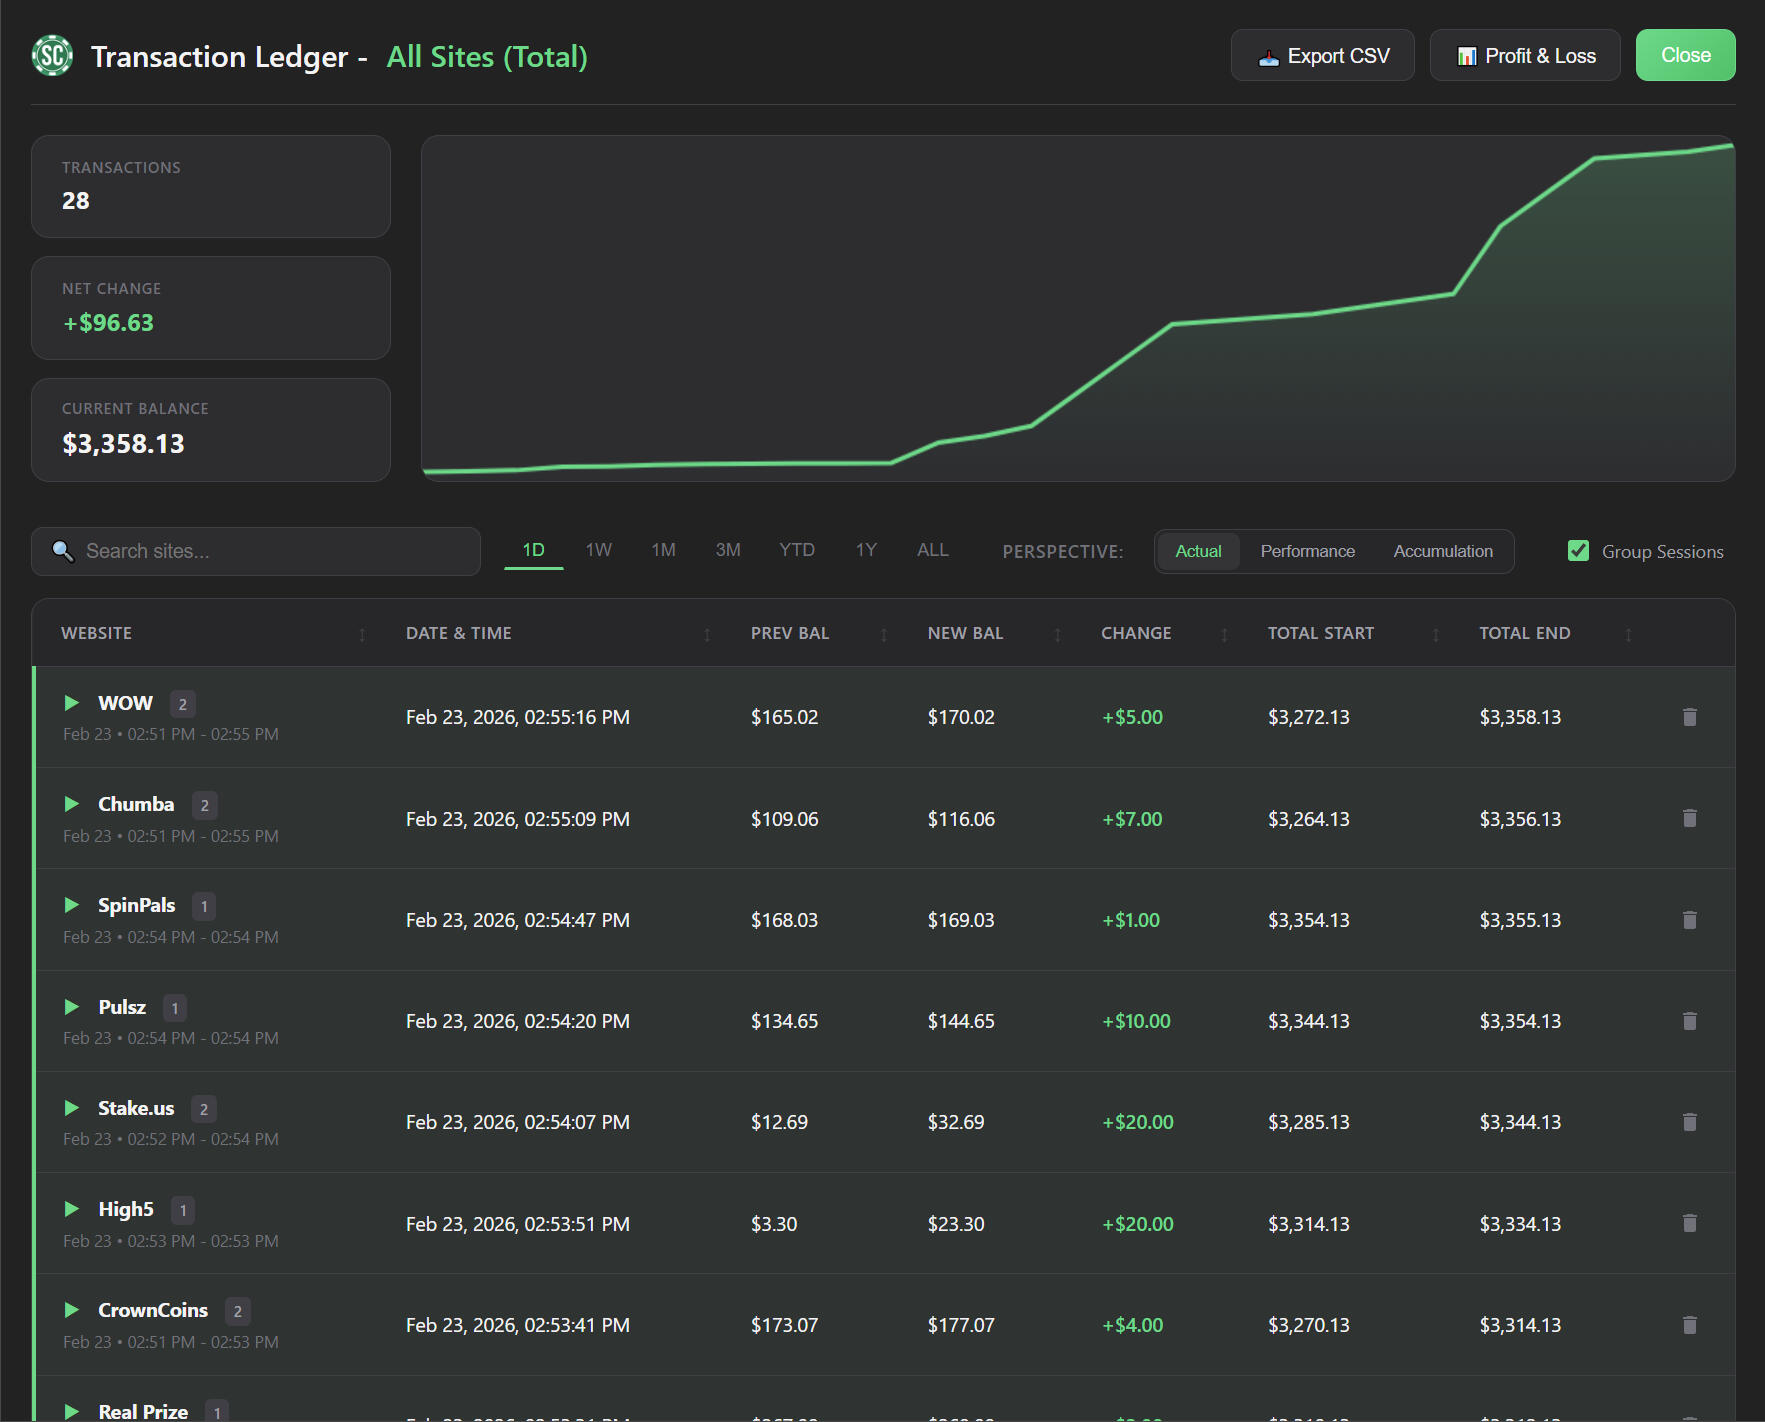This screenshot has height=1422, width=1765.
Task: Export ledger as CSV
Action: coord(1322,56)
